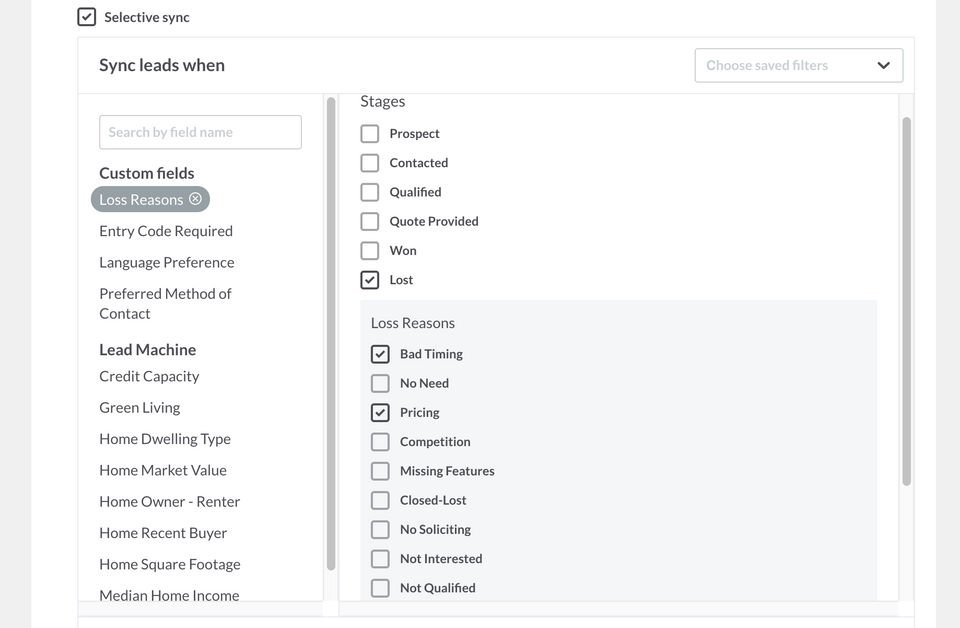Select the Credit Capacity field

(149, 376)
